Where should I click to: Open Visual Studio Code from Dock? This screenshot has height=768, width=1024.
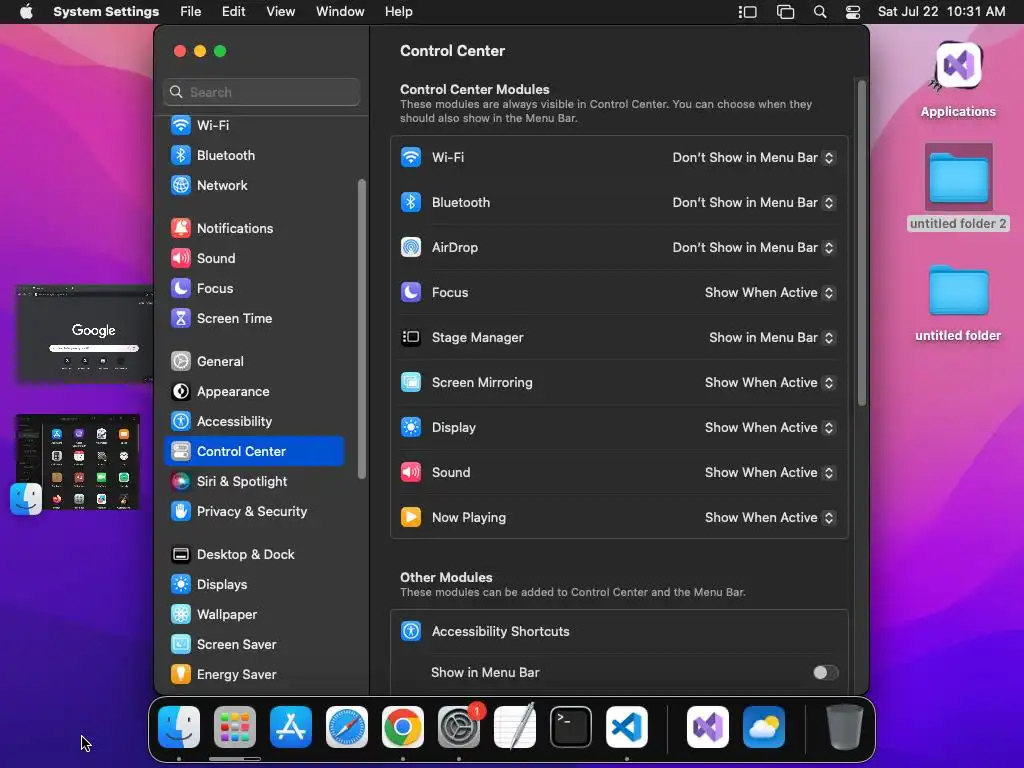click(x=627, y=727)
